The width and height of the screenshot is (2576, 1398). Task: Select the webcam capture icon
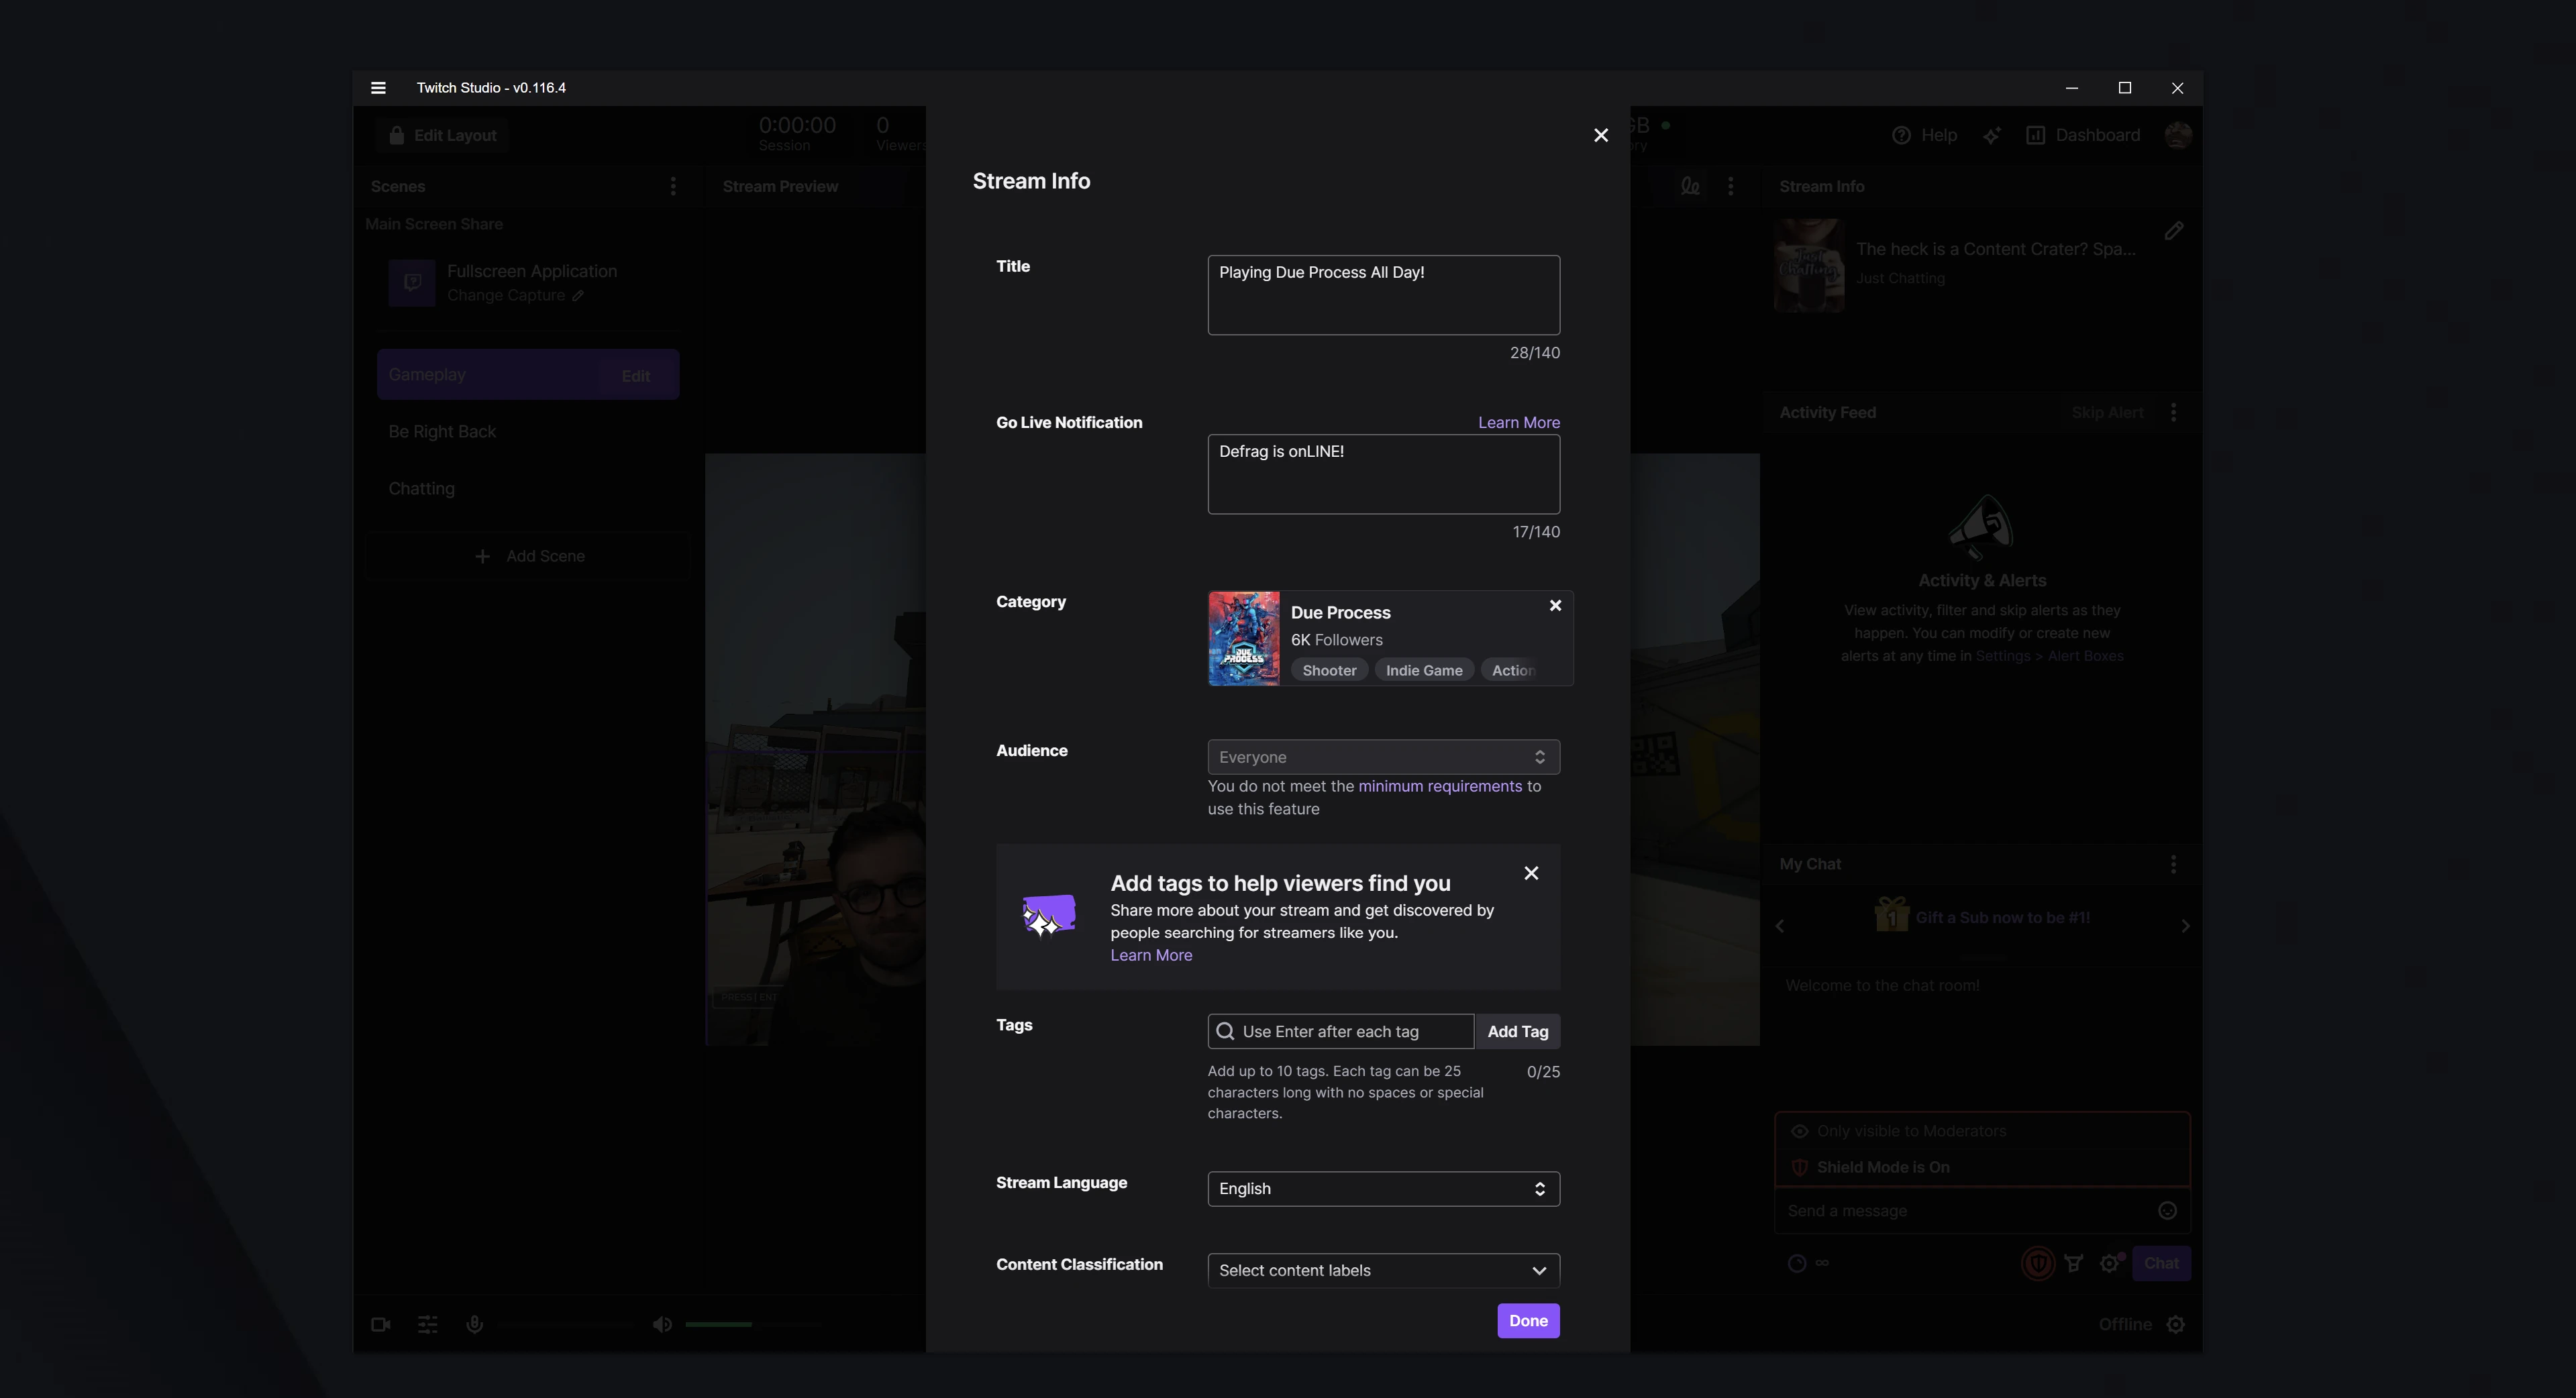(380, 1324)
